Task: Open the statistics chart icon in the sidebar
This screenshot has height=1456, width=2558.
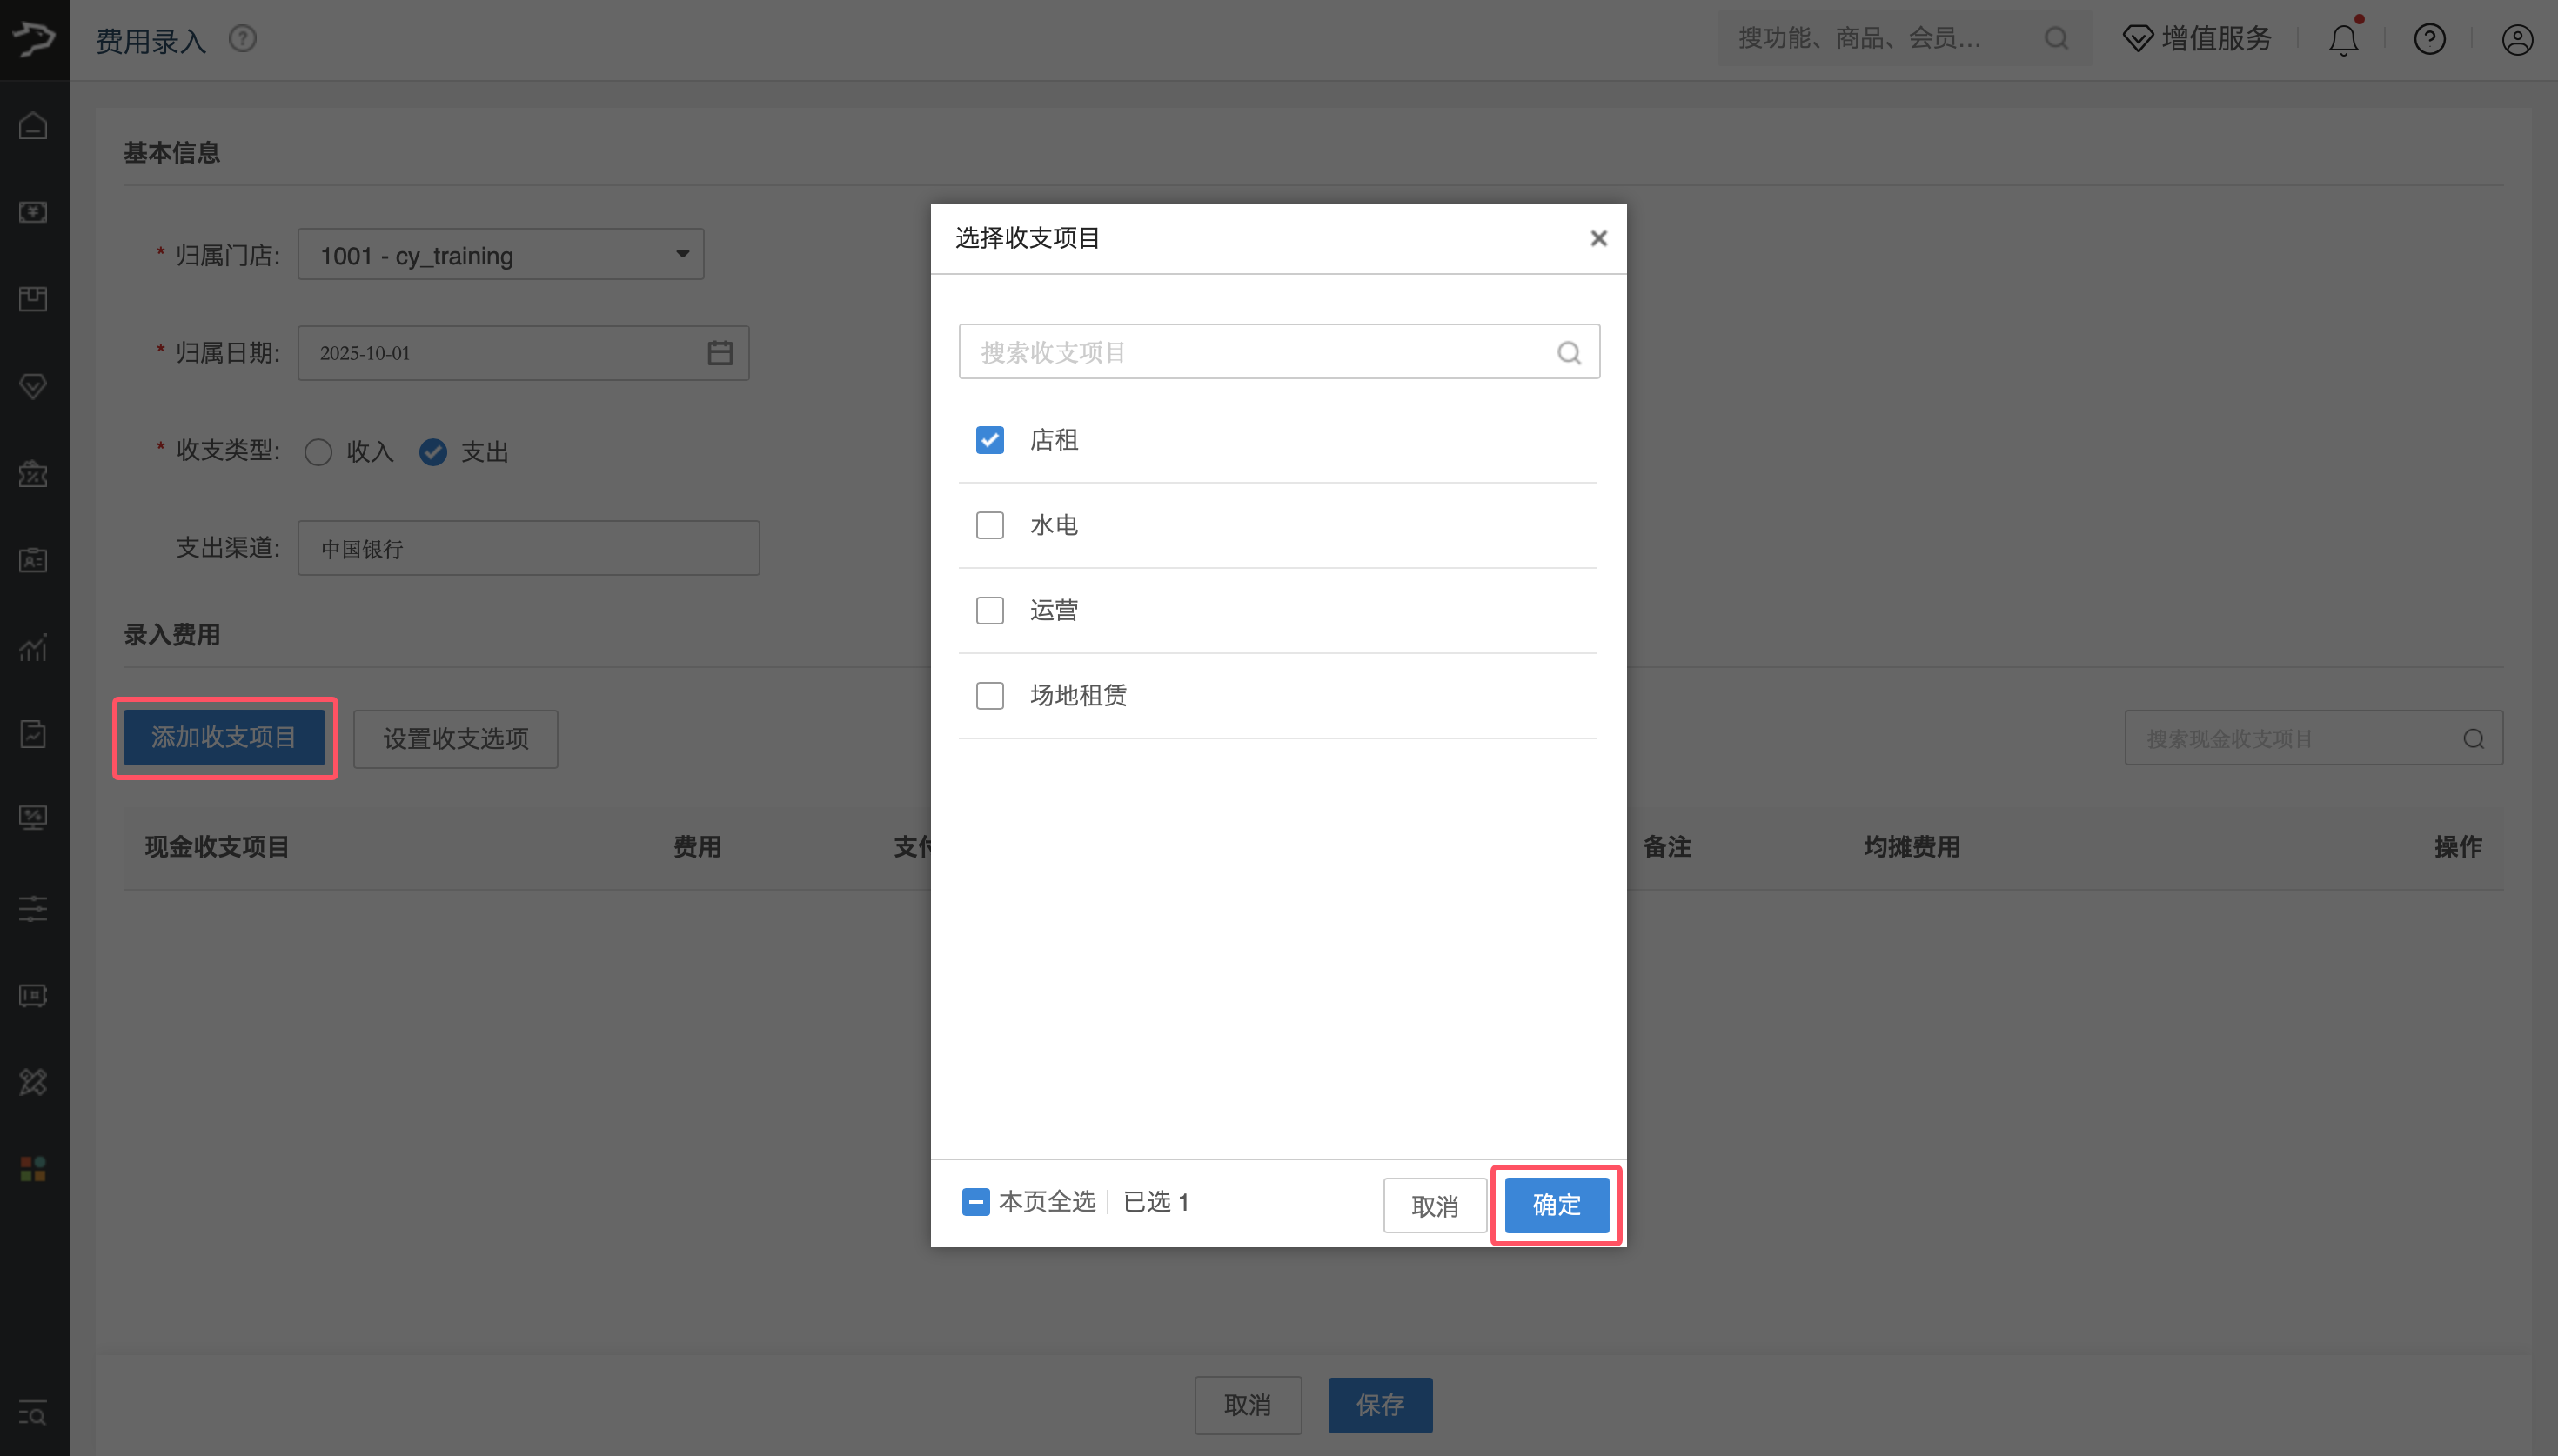Action: click(x=33, y=648)
